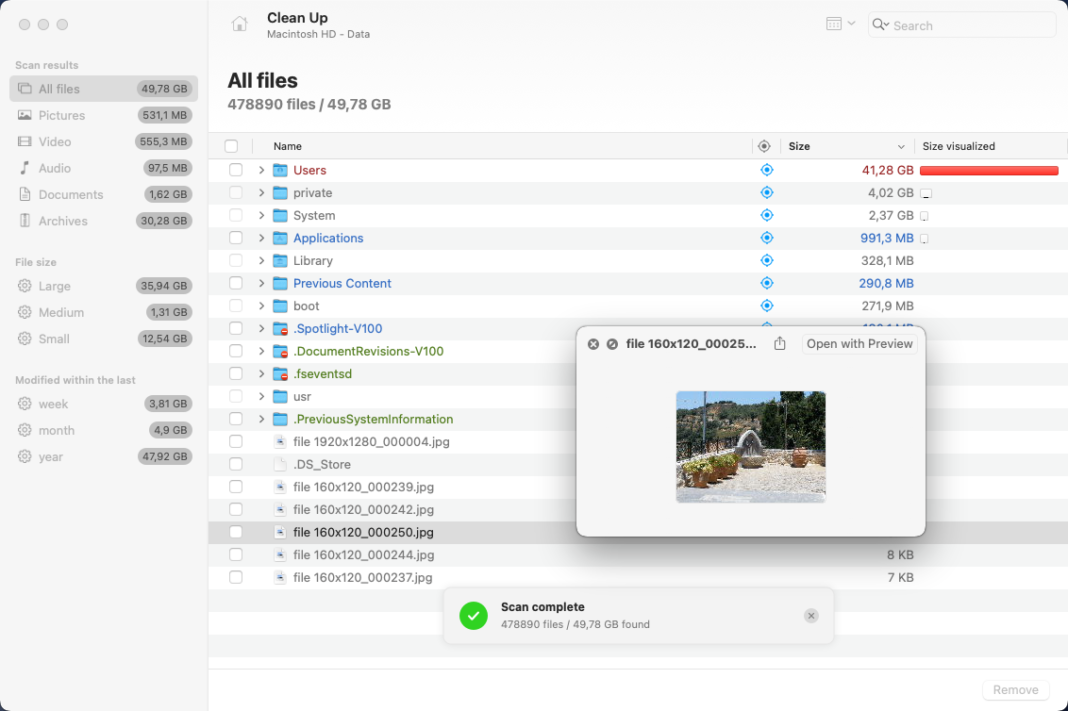
Task: Check the box next to the Applications folder
Action: coord(235,238)
